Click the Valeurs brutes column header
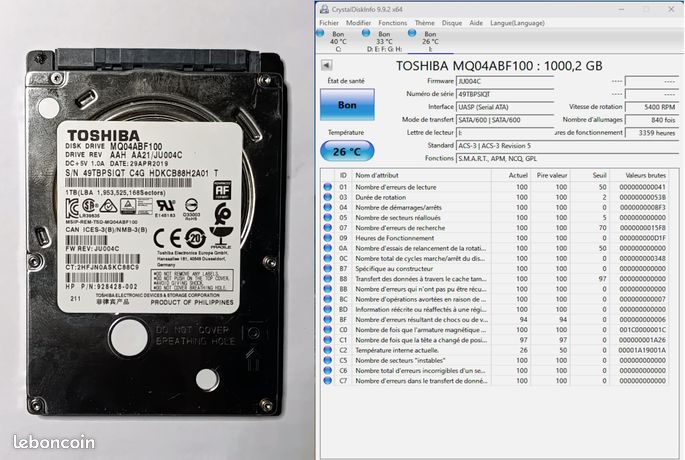The image size is (685, 460). pos(645,175)
